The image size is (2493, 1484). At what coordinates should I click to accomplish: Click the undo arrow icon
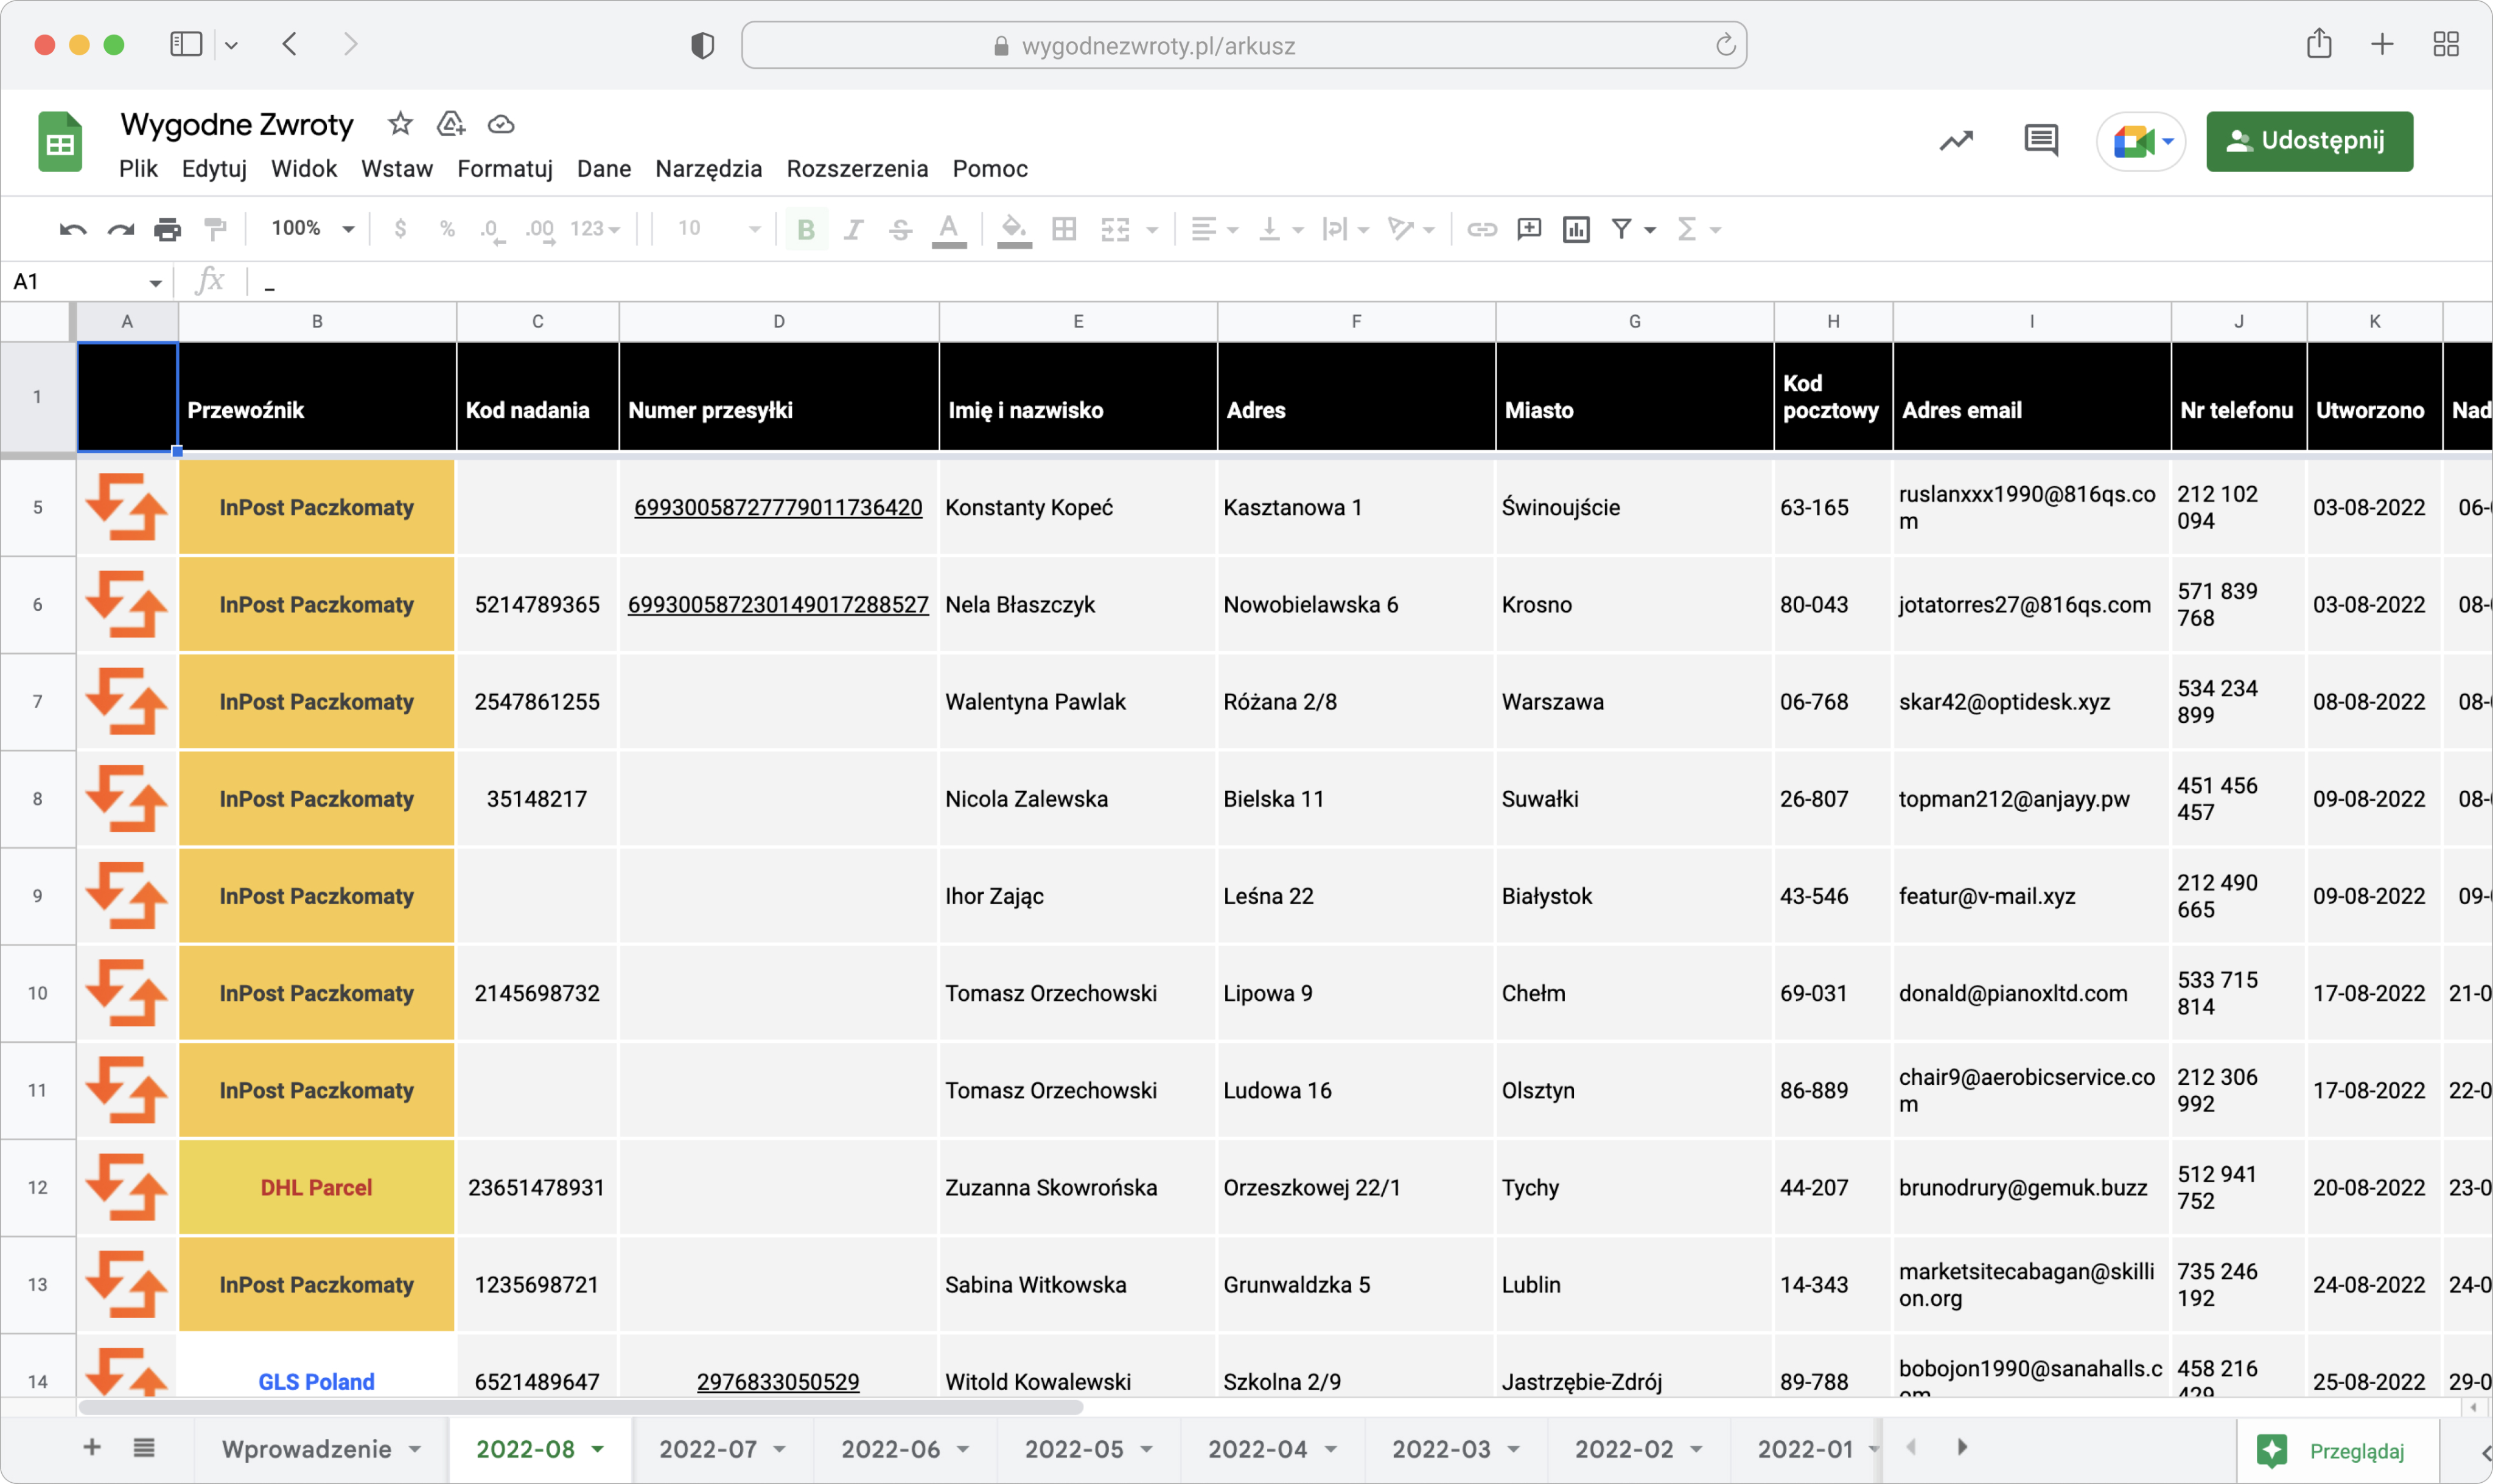point(73,230)
